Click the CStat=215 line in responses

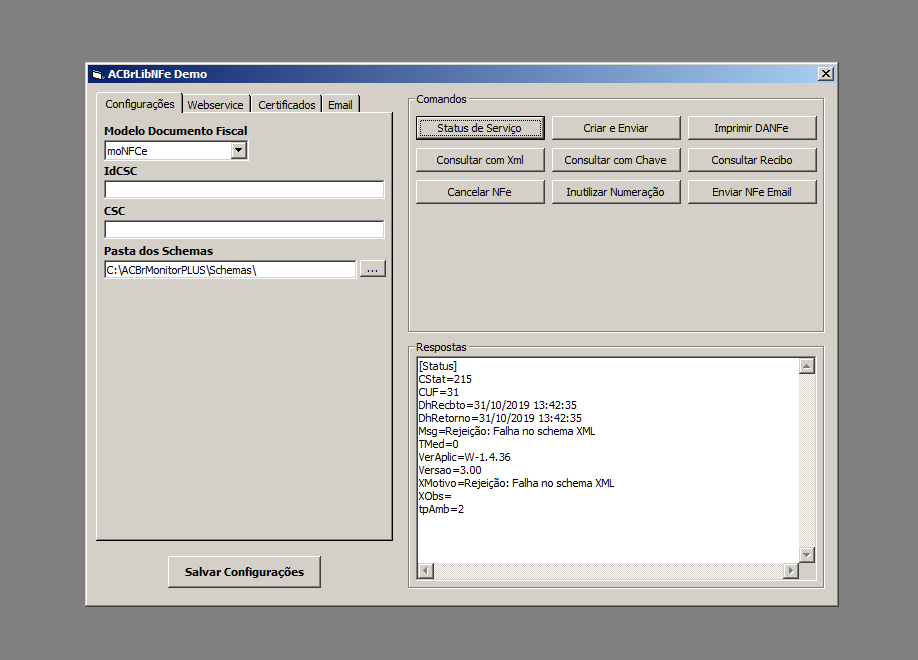[x=445, y=379]
